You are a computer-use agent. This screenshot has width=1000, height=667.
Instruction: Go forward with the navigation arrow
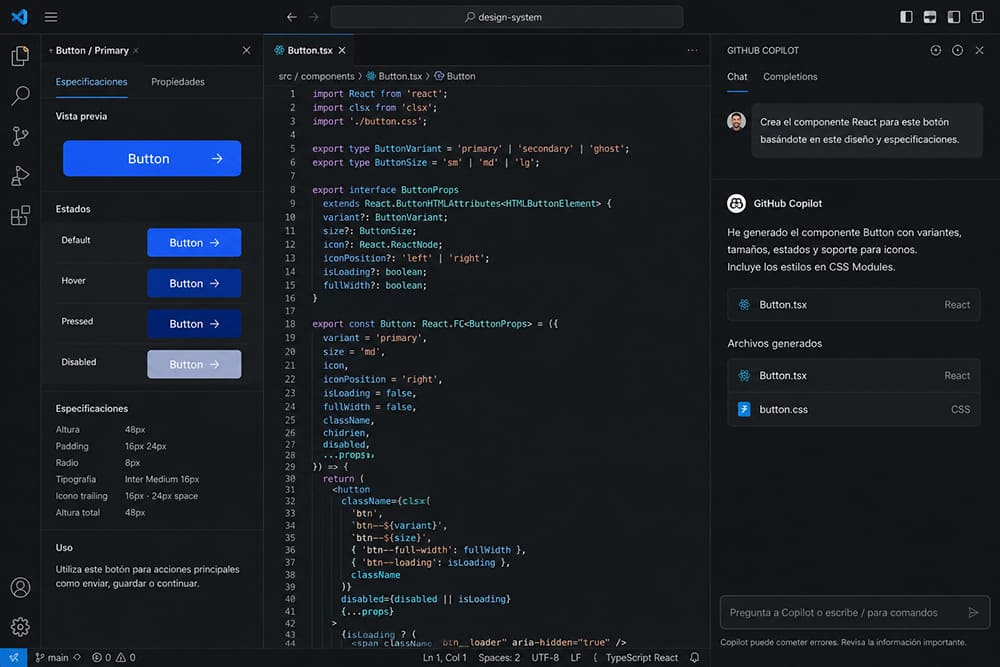tap(313, 17)
